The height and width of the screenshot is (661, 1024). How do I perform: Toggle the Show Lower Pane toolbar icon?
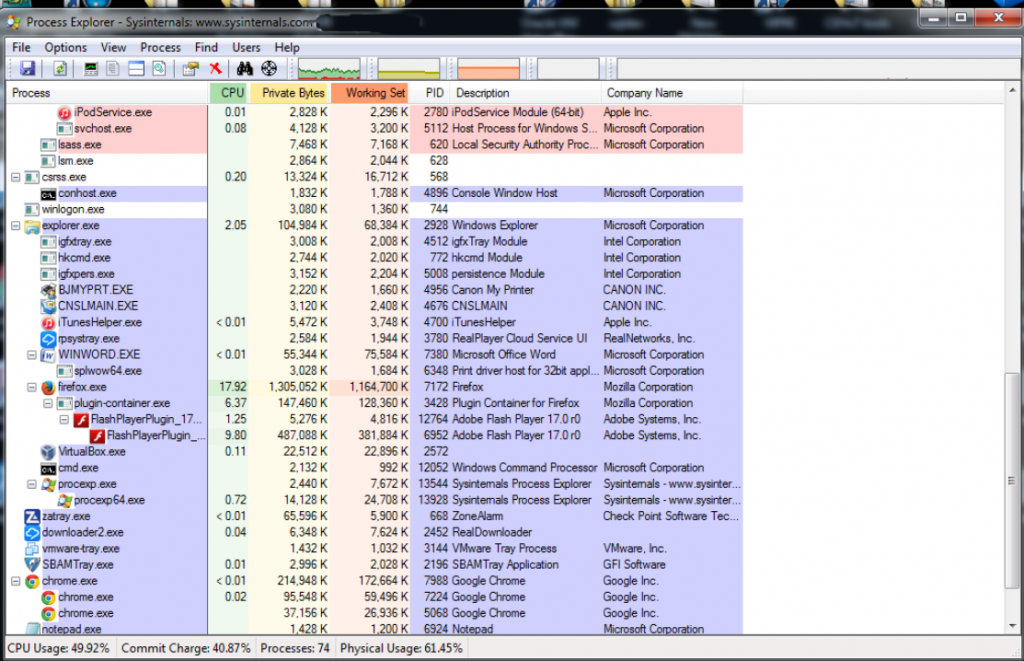coord(136,69)
